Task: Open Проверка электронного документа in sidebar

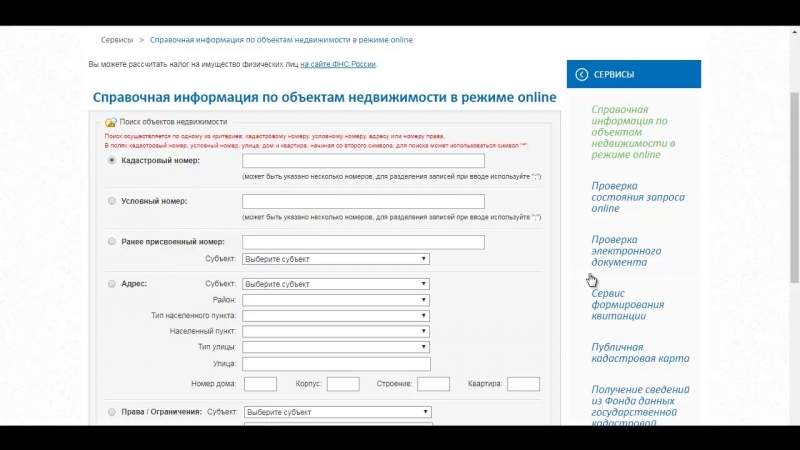Action: [x=626, y=251]
